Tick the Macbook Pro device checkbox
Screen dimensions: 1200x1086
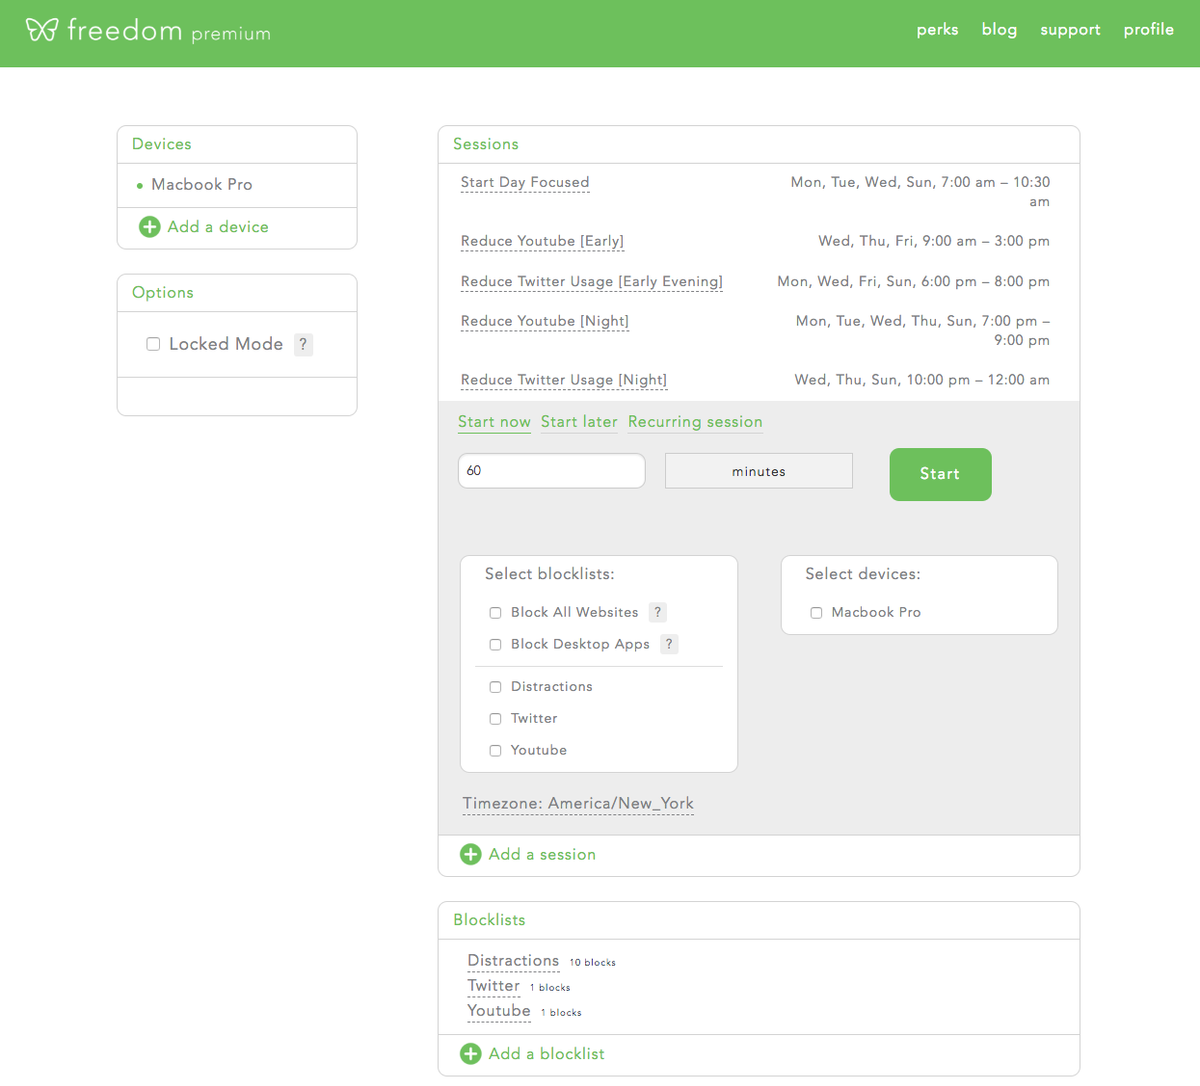click(816, 613)
